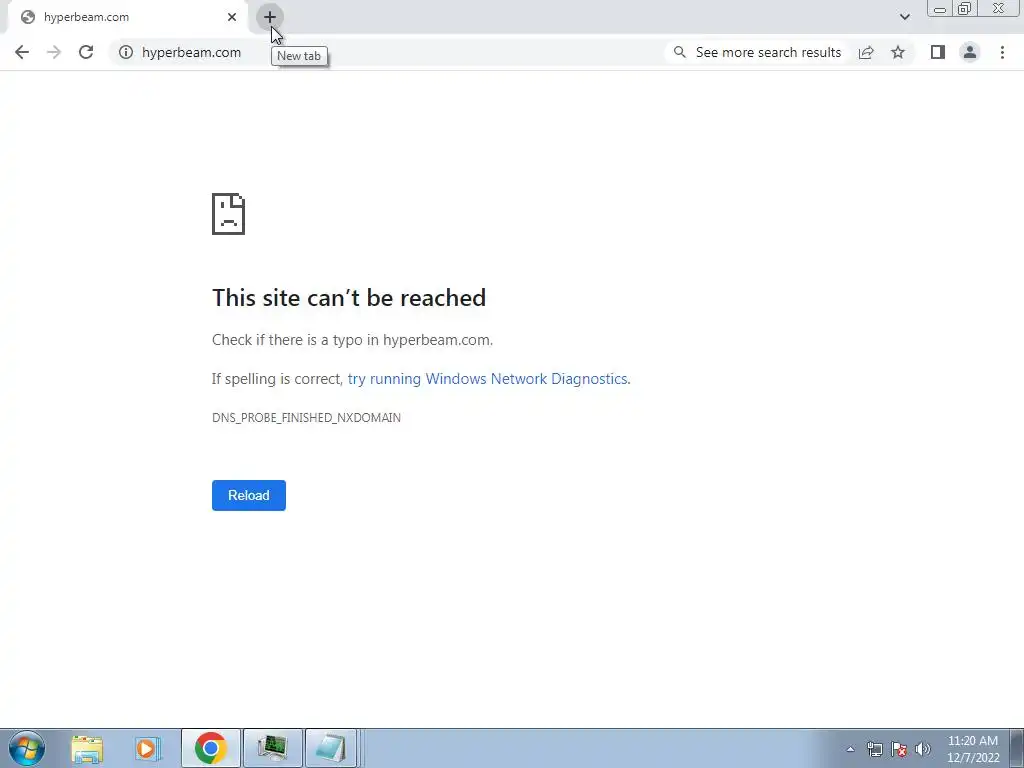Image resolution: width=1024 pixels, height=768 pixels.
Task: Open the monitor app taskbar icon
Action: (x=272, y=748)
